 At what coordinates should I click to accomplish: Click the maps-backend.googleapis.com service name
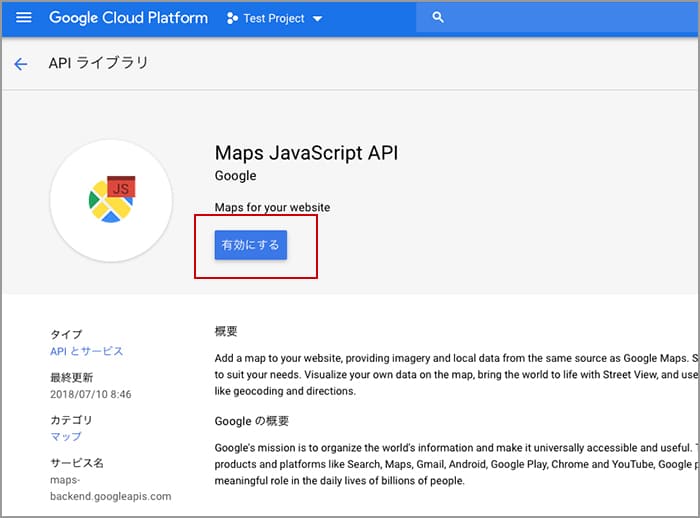[x=110, y=488]
